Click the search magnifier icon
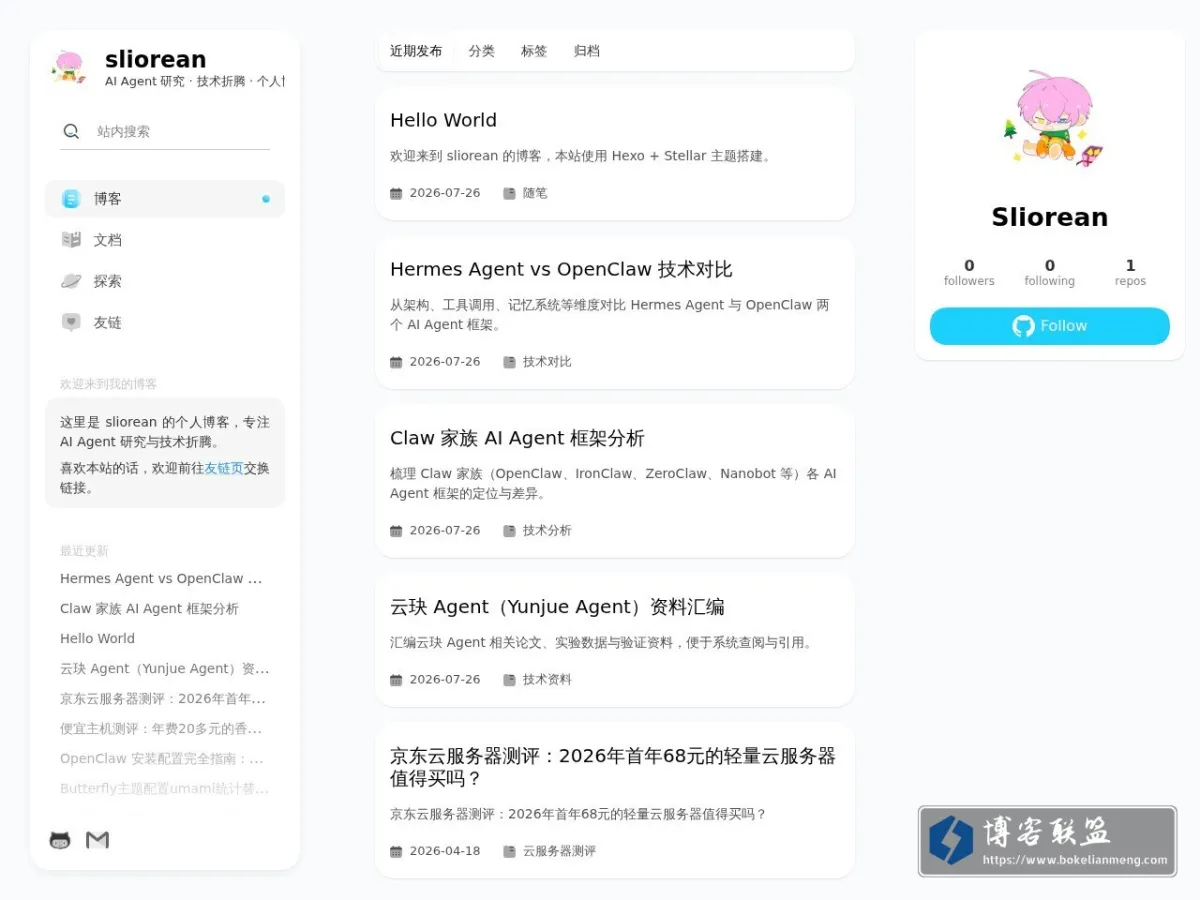The width and height of the screenshot is (1200, 900). tap(71, 131)
